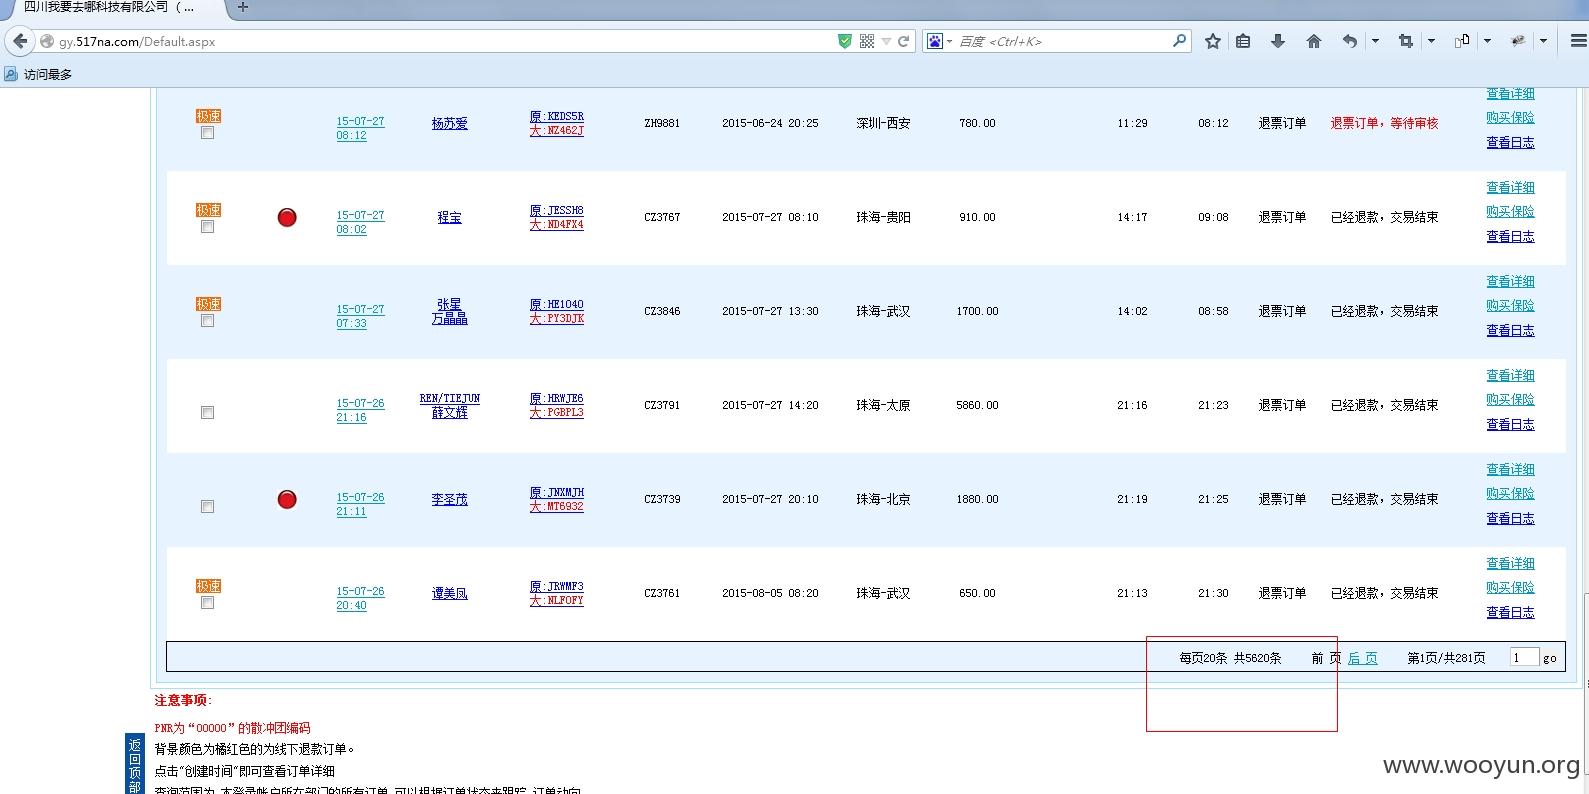This screenshot has width=1589, height=794.
Task: Click the 返回顶部 side button
Action: pos(135,766)
